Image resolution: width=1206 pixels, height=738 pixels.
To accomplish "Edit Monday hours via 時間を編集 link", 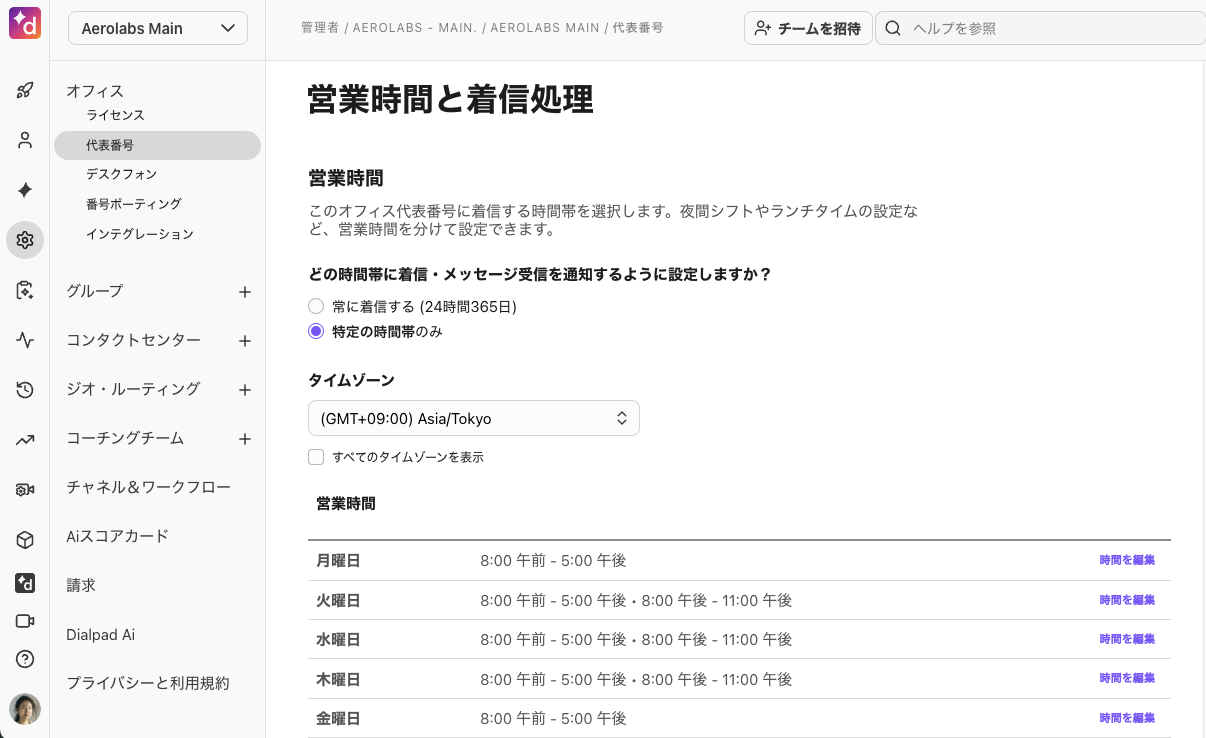I will (x=1126, y=560).
